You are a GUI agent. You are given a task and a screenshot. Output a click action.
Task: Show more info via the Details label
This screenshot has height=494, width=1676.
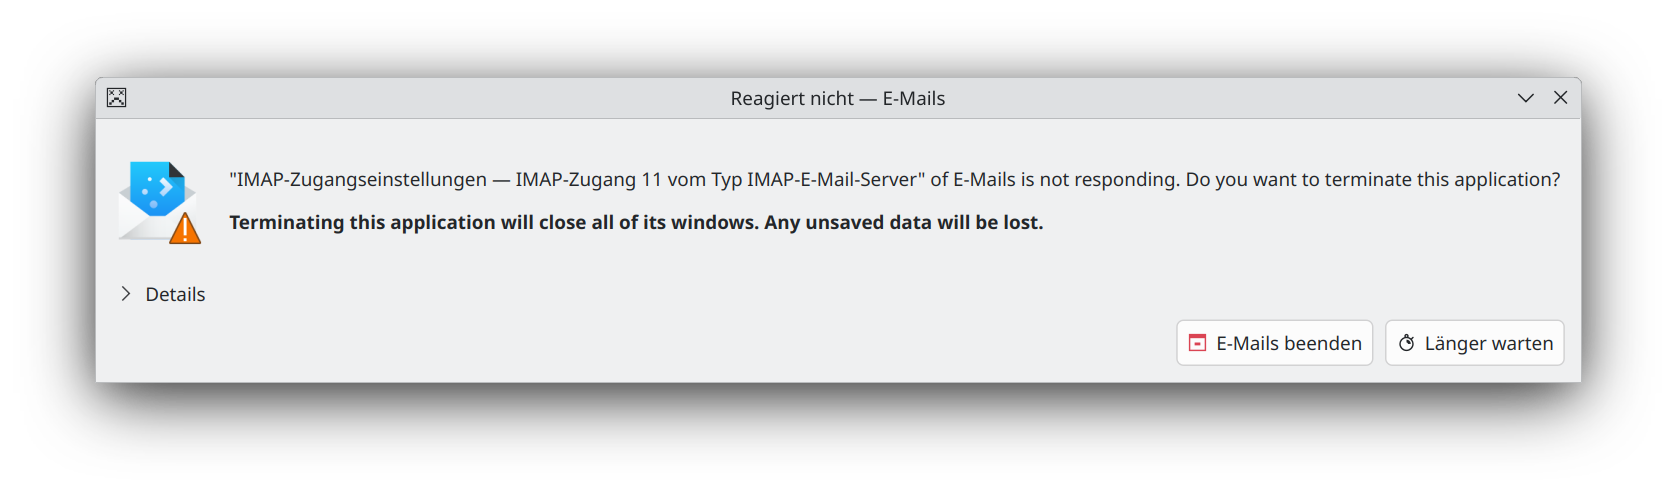(175, 294)
